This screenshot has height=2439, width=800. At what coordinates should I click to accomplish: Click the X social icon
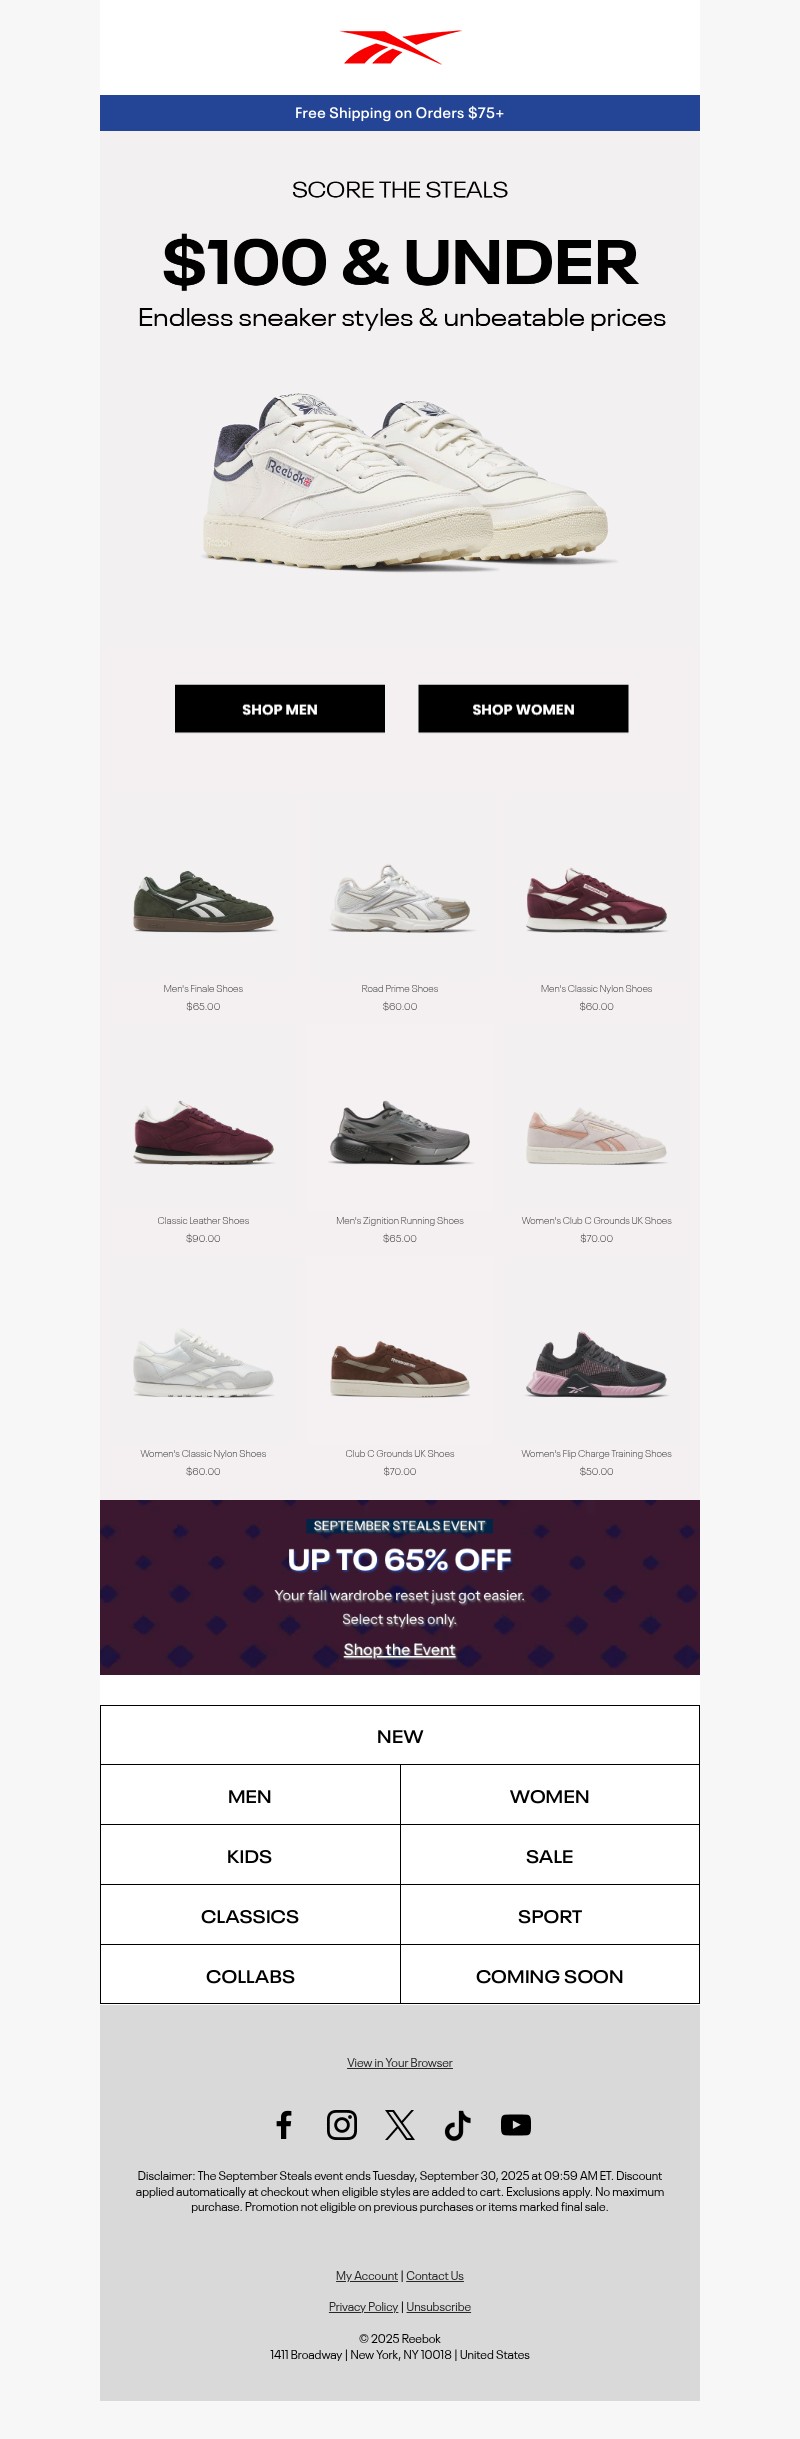400,2124
